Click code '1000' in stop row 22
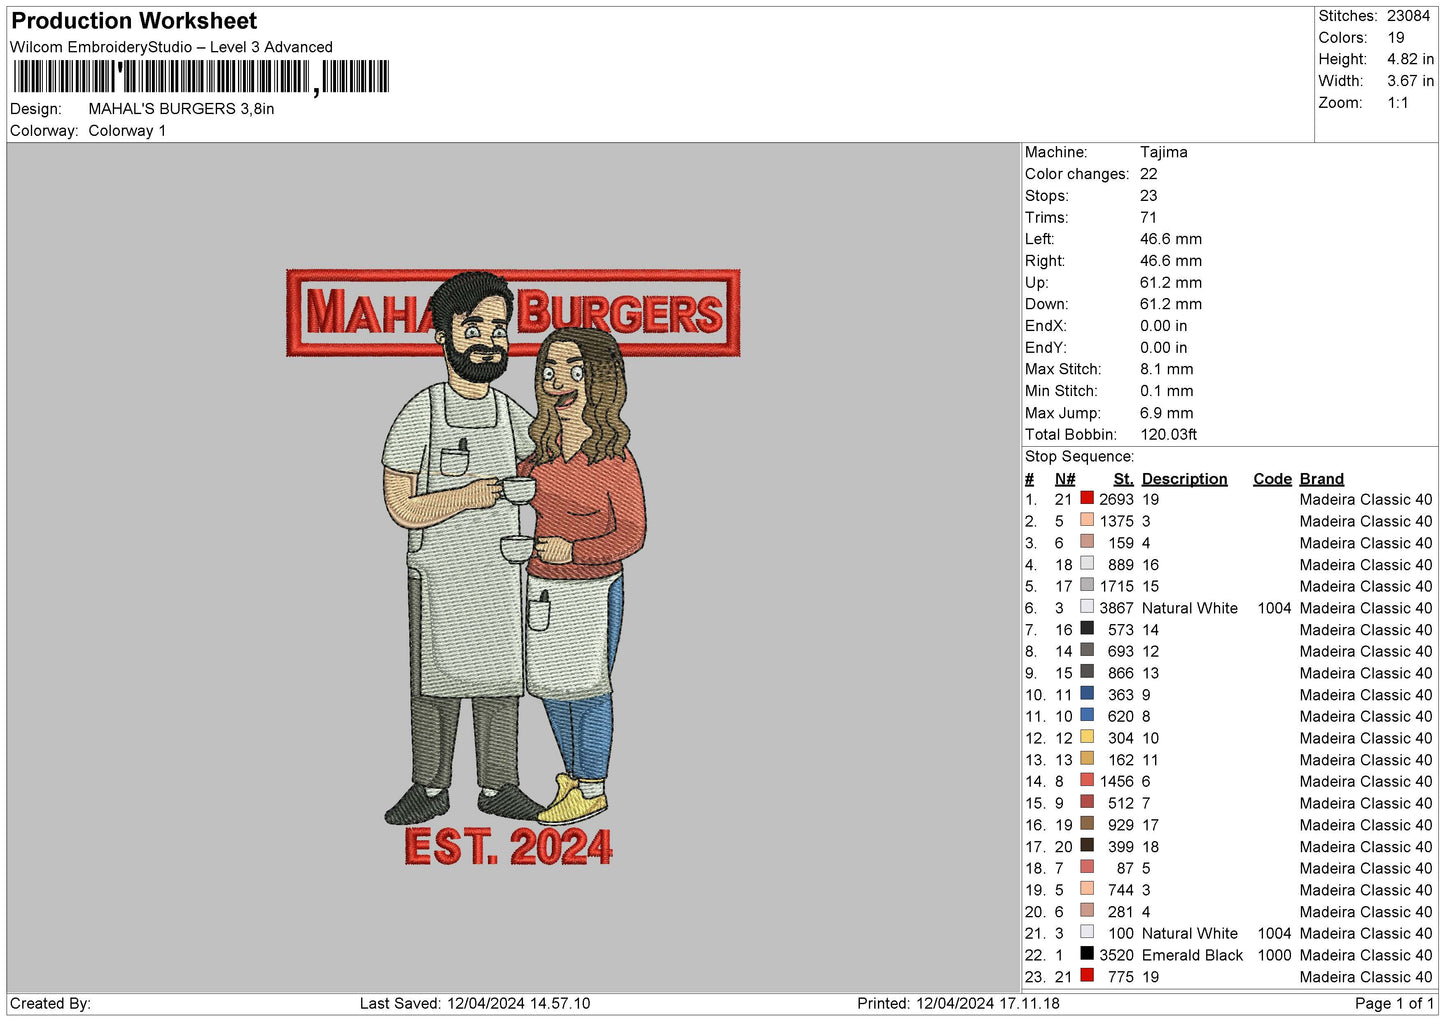Viewport: 1445px width, 1021px height. pyautogui.click(x=1274, y=955)
